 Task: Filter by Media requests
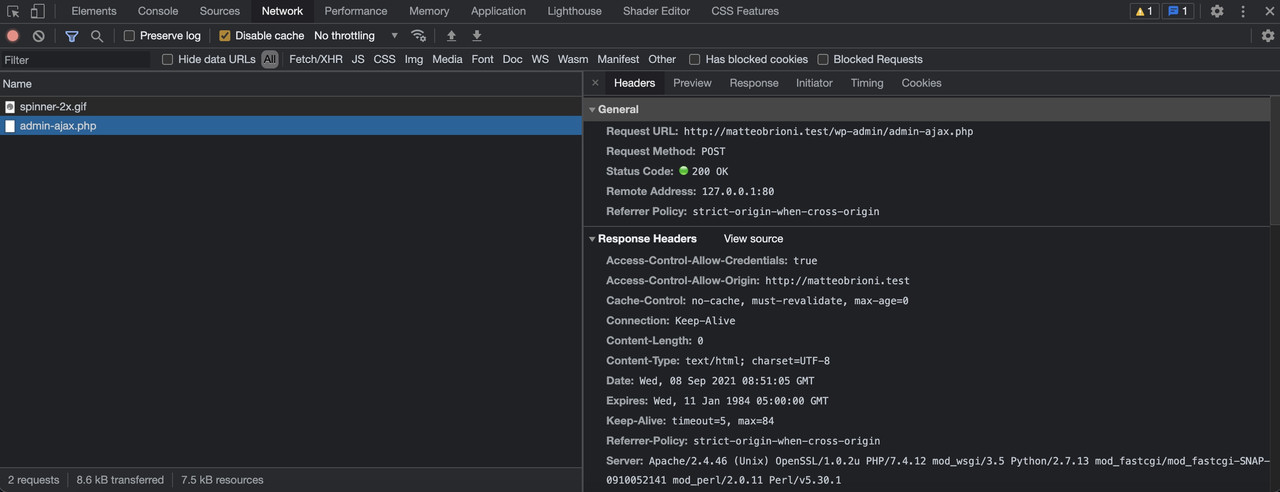[x=447, y=59]
